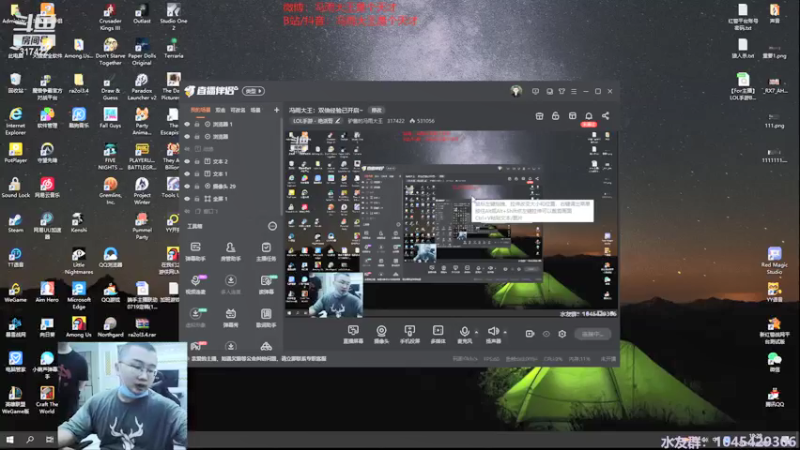Add a 手机投屏 phone cast source
The width and height of the screenshot is (800, 450).
click(x=410, y=334)
